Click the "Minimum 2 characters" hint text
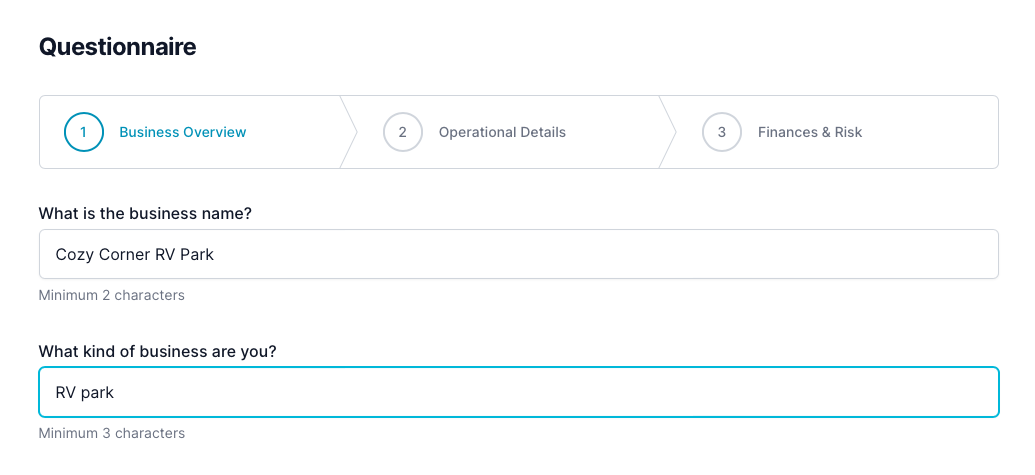This screenshot has width=1035, height=475. coord(111,295)
